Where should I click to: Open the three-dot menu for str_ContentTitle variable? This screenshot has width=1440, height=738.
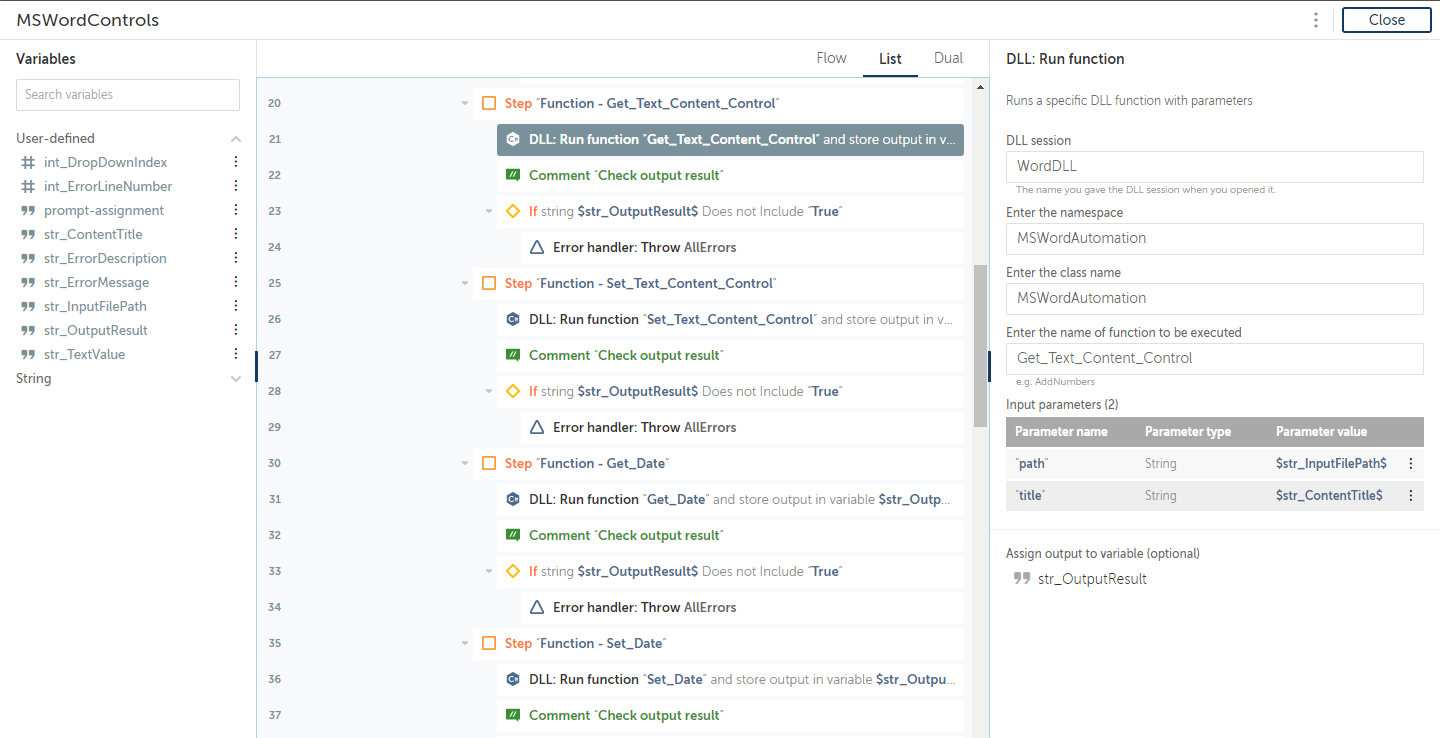pyautogui.click(x=236, y=234)
